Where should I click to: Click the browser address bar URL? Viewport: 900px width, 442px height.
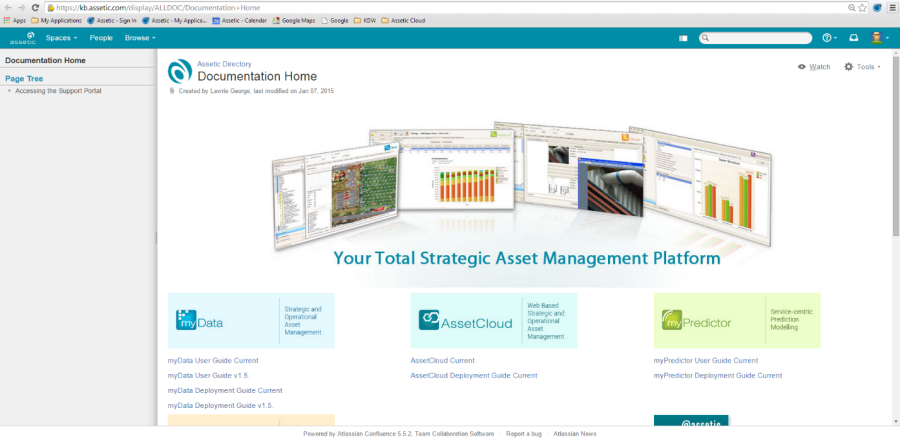point(158,8)
